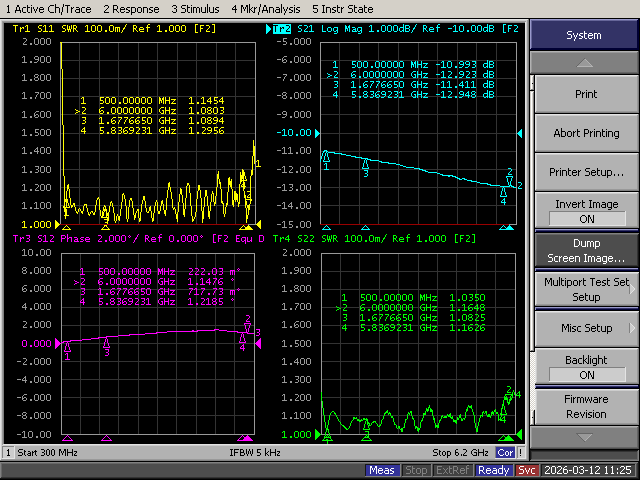Click the Cor correction status indicator
The height and width of the screenshot is (480, 640).
click(507, 453)
